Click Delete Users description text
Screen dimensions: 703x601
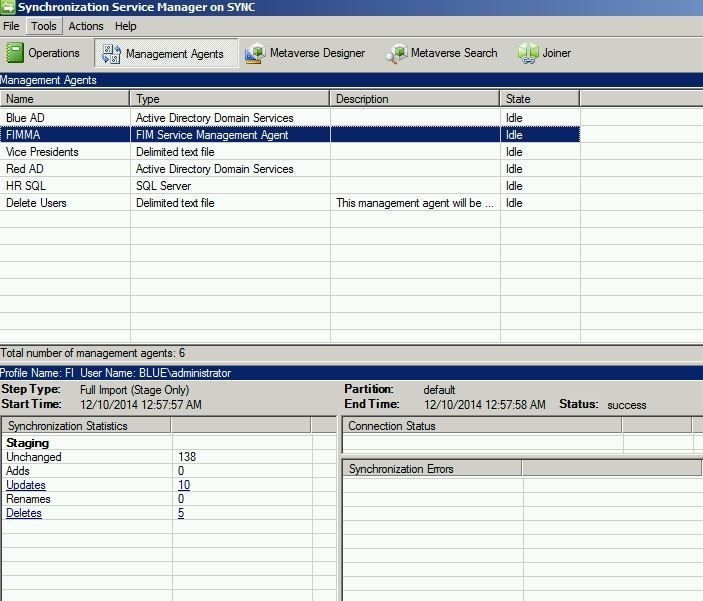(415, 203)
